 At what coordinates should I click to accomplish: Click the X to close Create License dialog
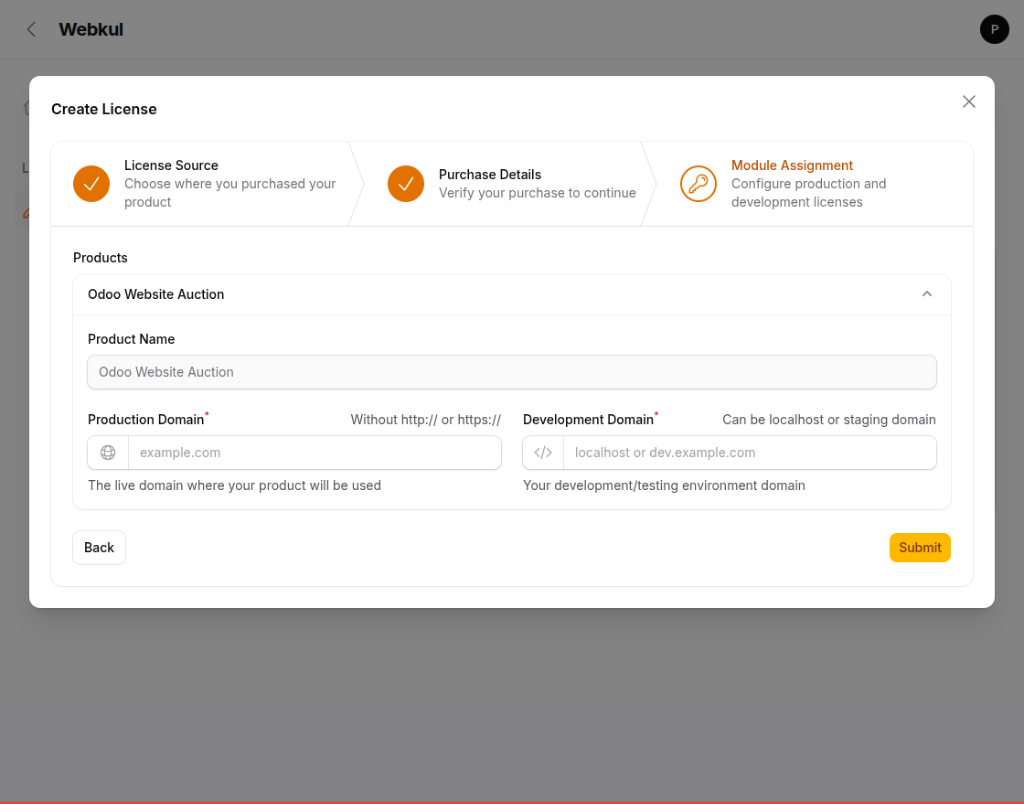coord(968,101)
